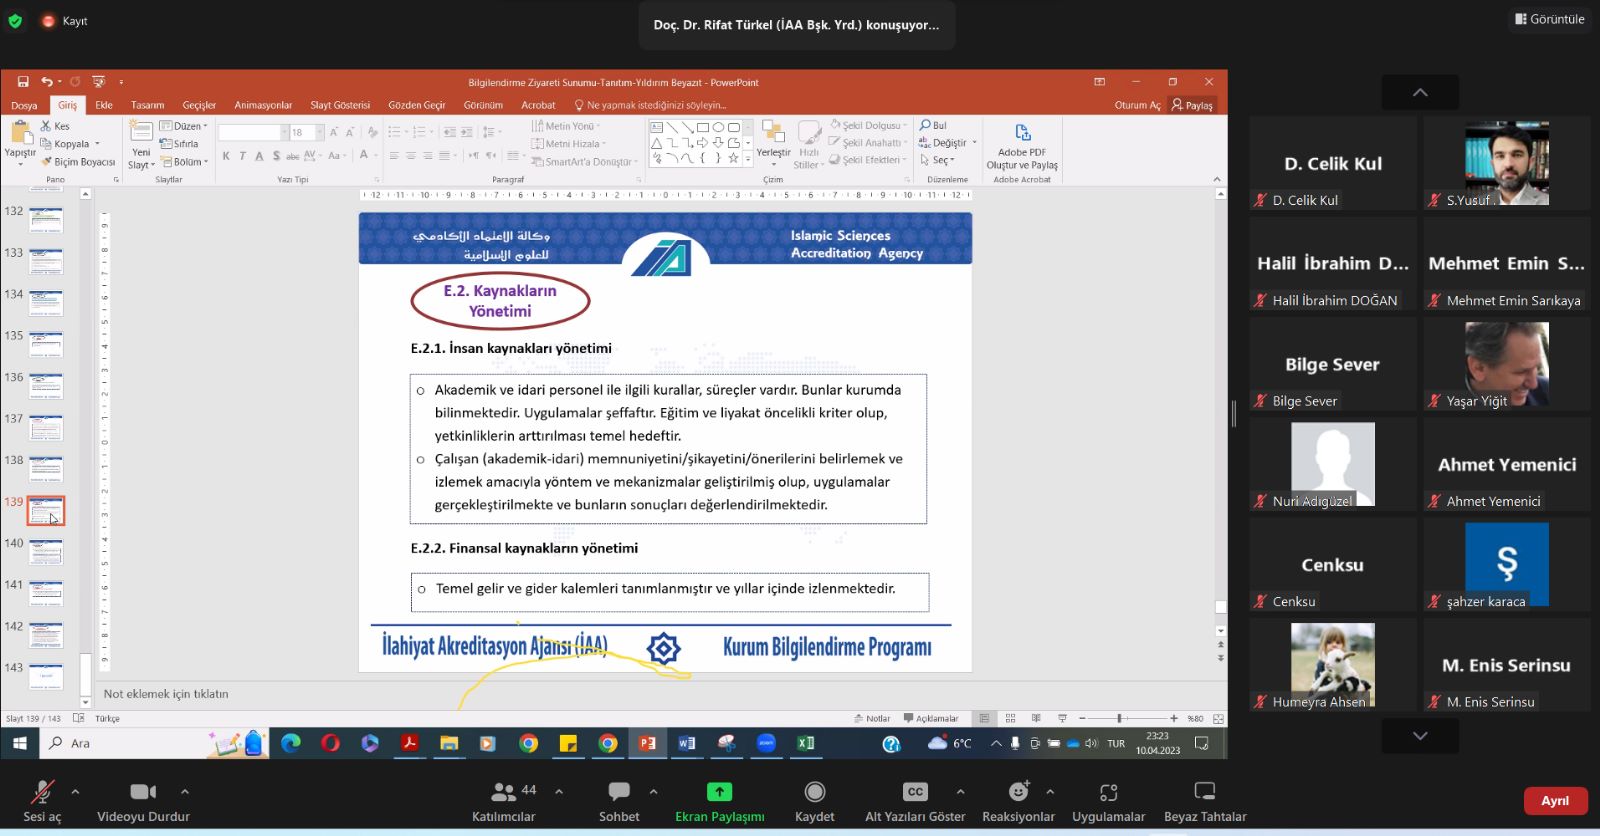The width and height of the screenshot is (1600, 836).
Task: Toggle captions with Alt Yazıları Göster
Action: (x=915, y=799)
